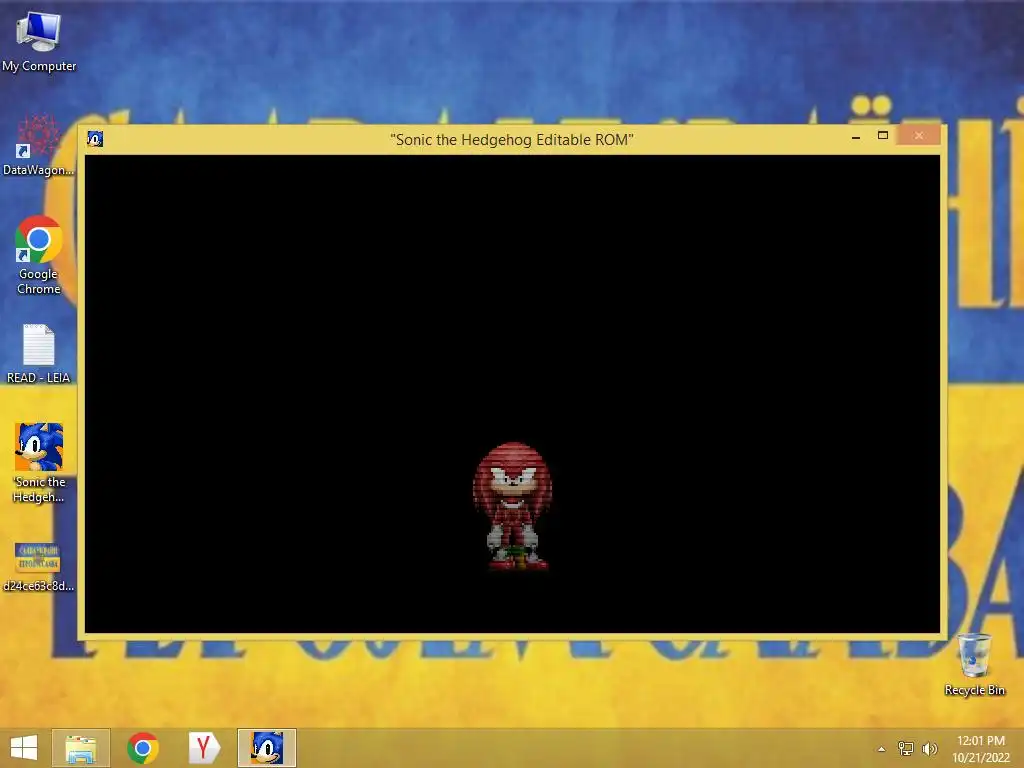
Task: Activate the Sonic game taskbar button
Action: (267, 748)
